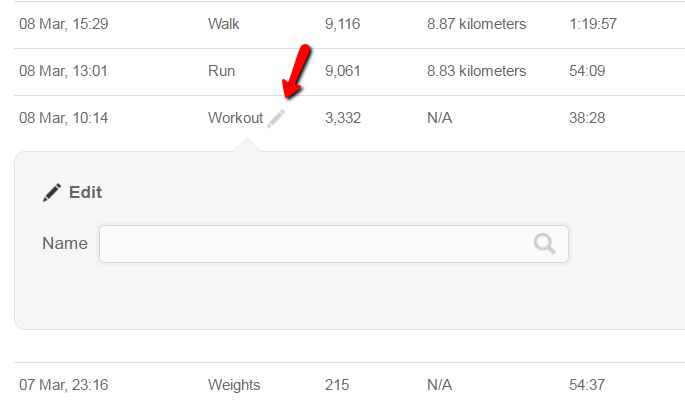
Task: Click the 08 Mar, 10:14 date
Action: click(64, 118)
